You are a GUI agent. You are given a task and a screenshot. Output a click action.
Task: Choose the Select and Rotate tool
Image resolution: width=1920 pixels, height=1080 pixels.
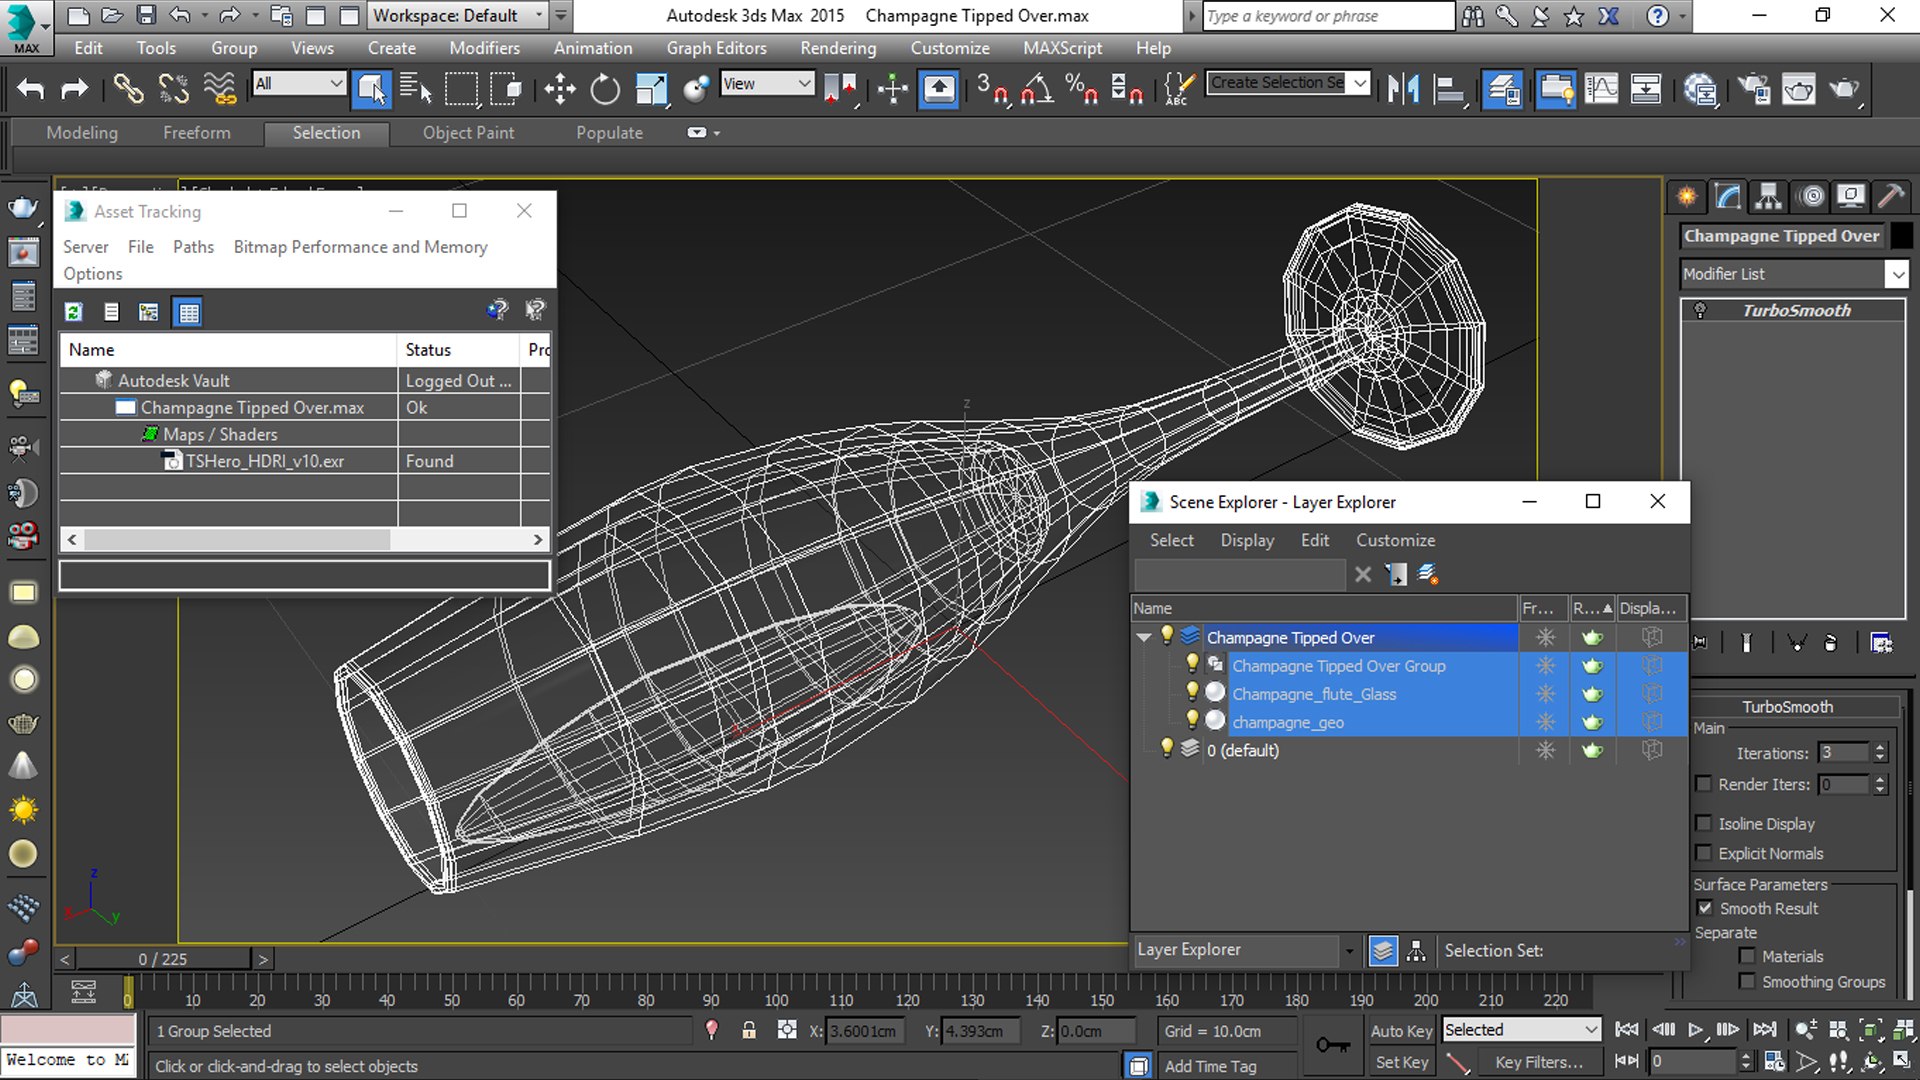605,89
